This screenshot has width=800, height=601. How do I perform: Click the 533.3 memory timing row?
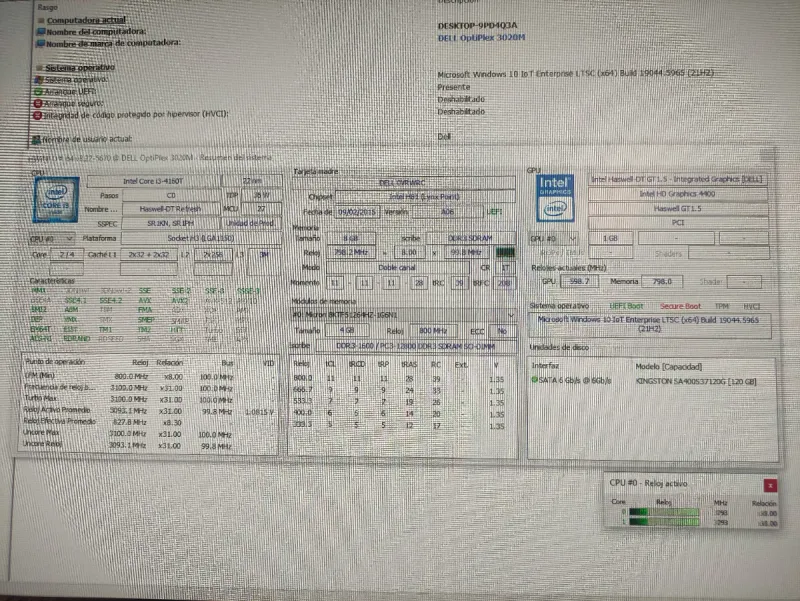coord(399,402)
